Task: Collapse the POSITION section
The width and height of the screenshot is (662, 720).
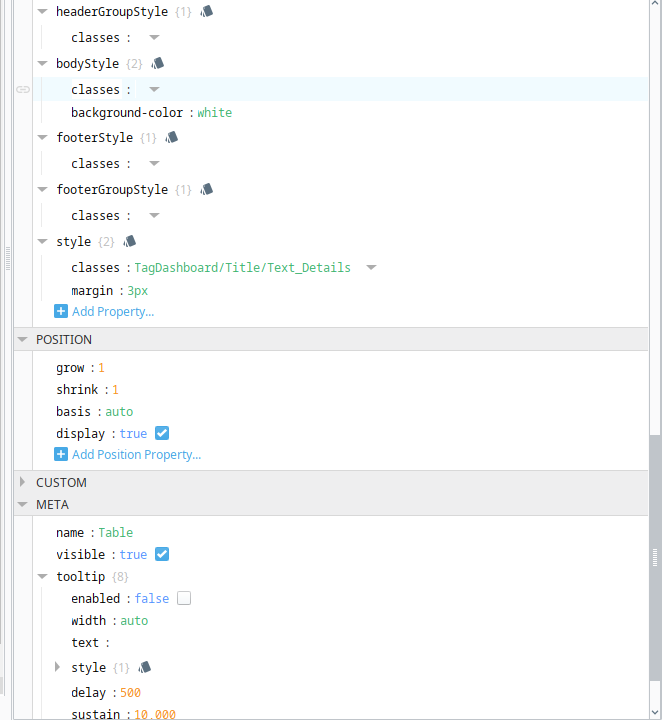Action: coord(22,339)
